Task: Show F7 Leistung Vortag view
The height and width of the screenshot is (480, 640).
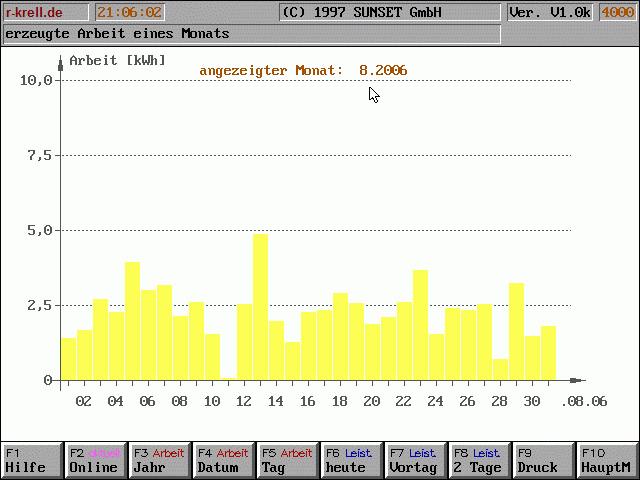Action: 415,460
